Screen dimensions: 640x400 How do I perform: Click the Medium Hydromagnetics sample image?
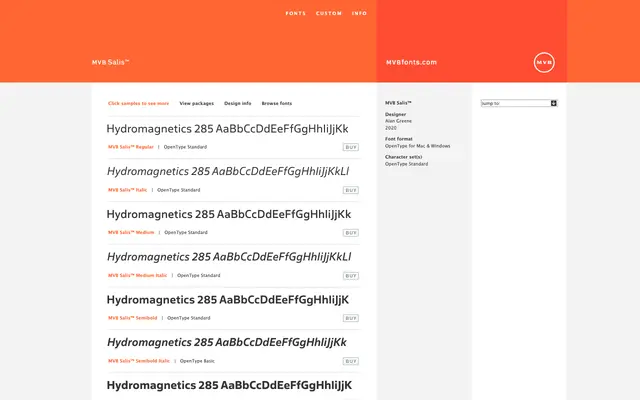pos(229,214)
